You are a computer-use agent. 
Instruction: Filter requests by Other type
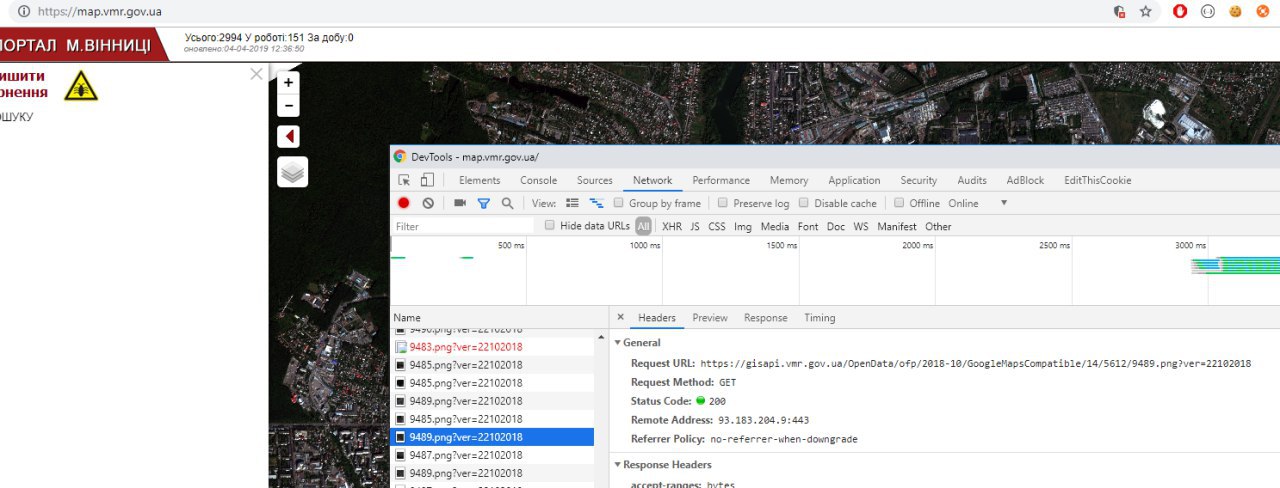(x=938, y=227)
